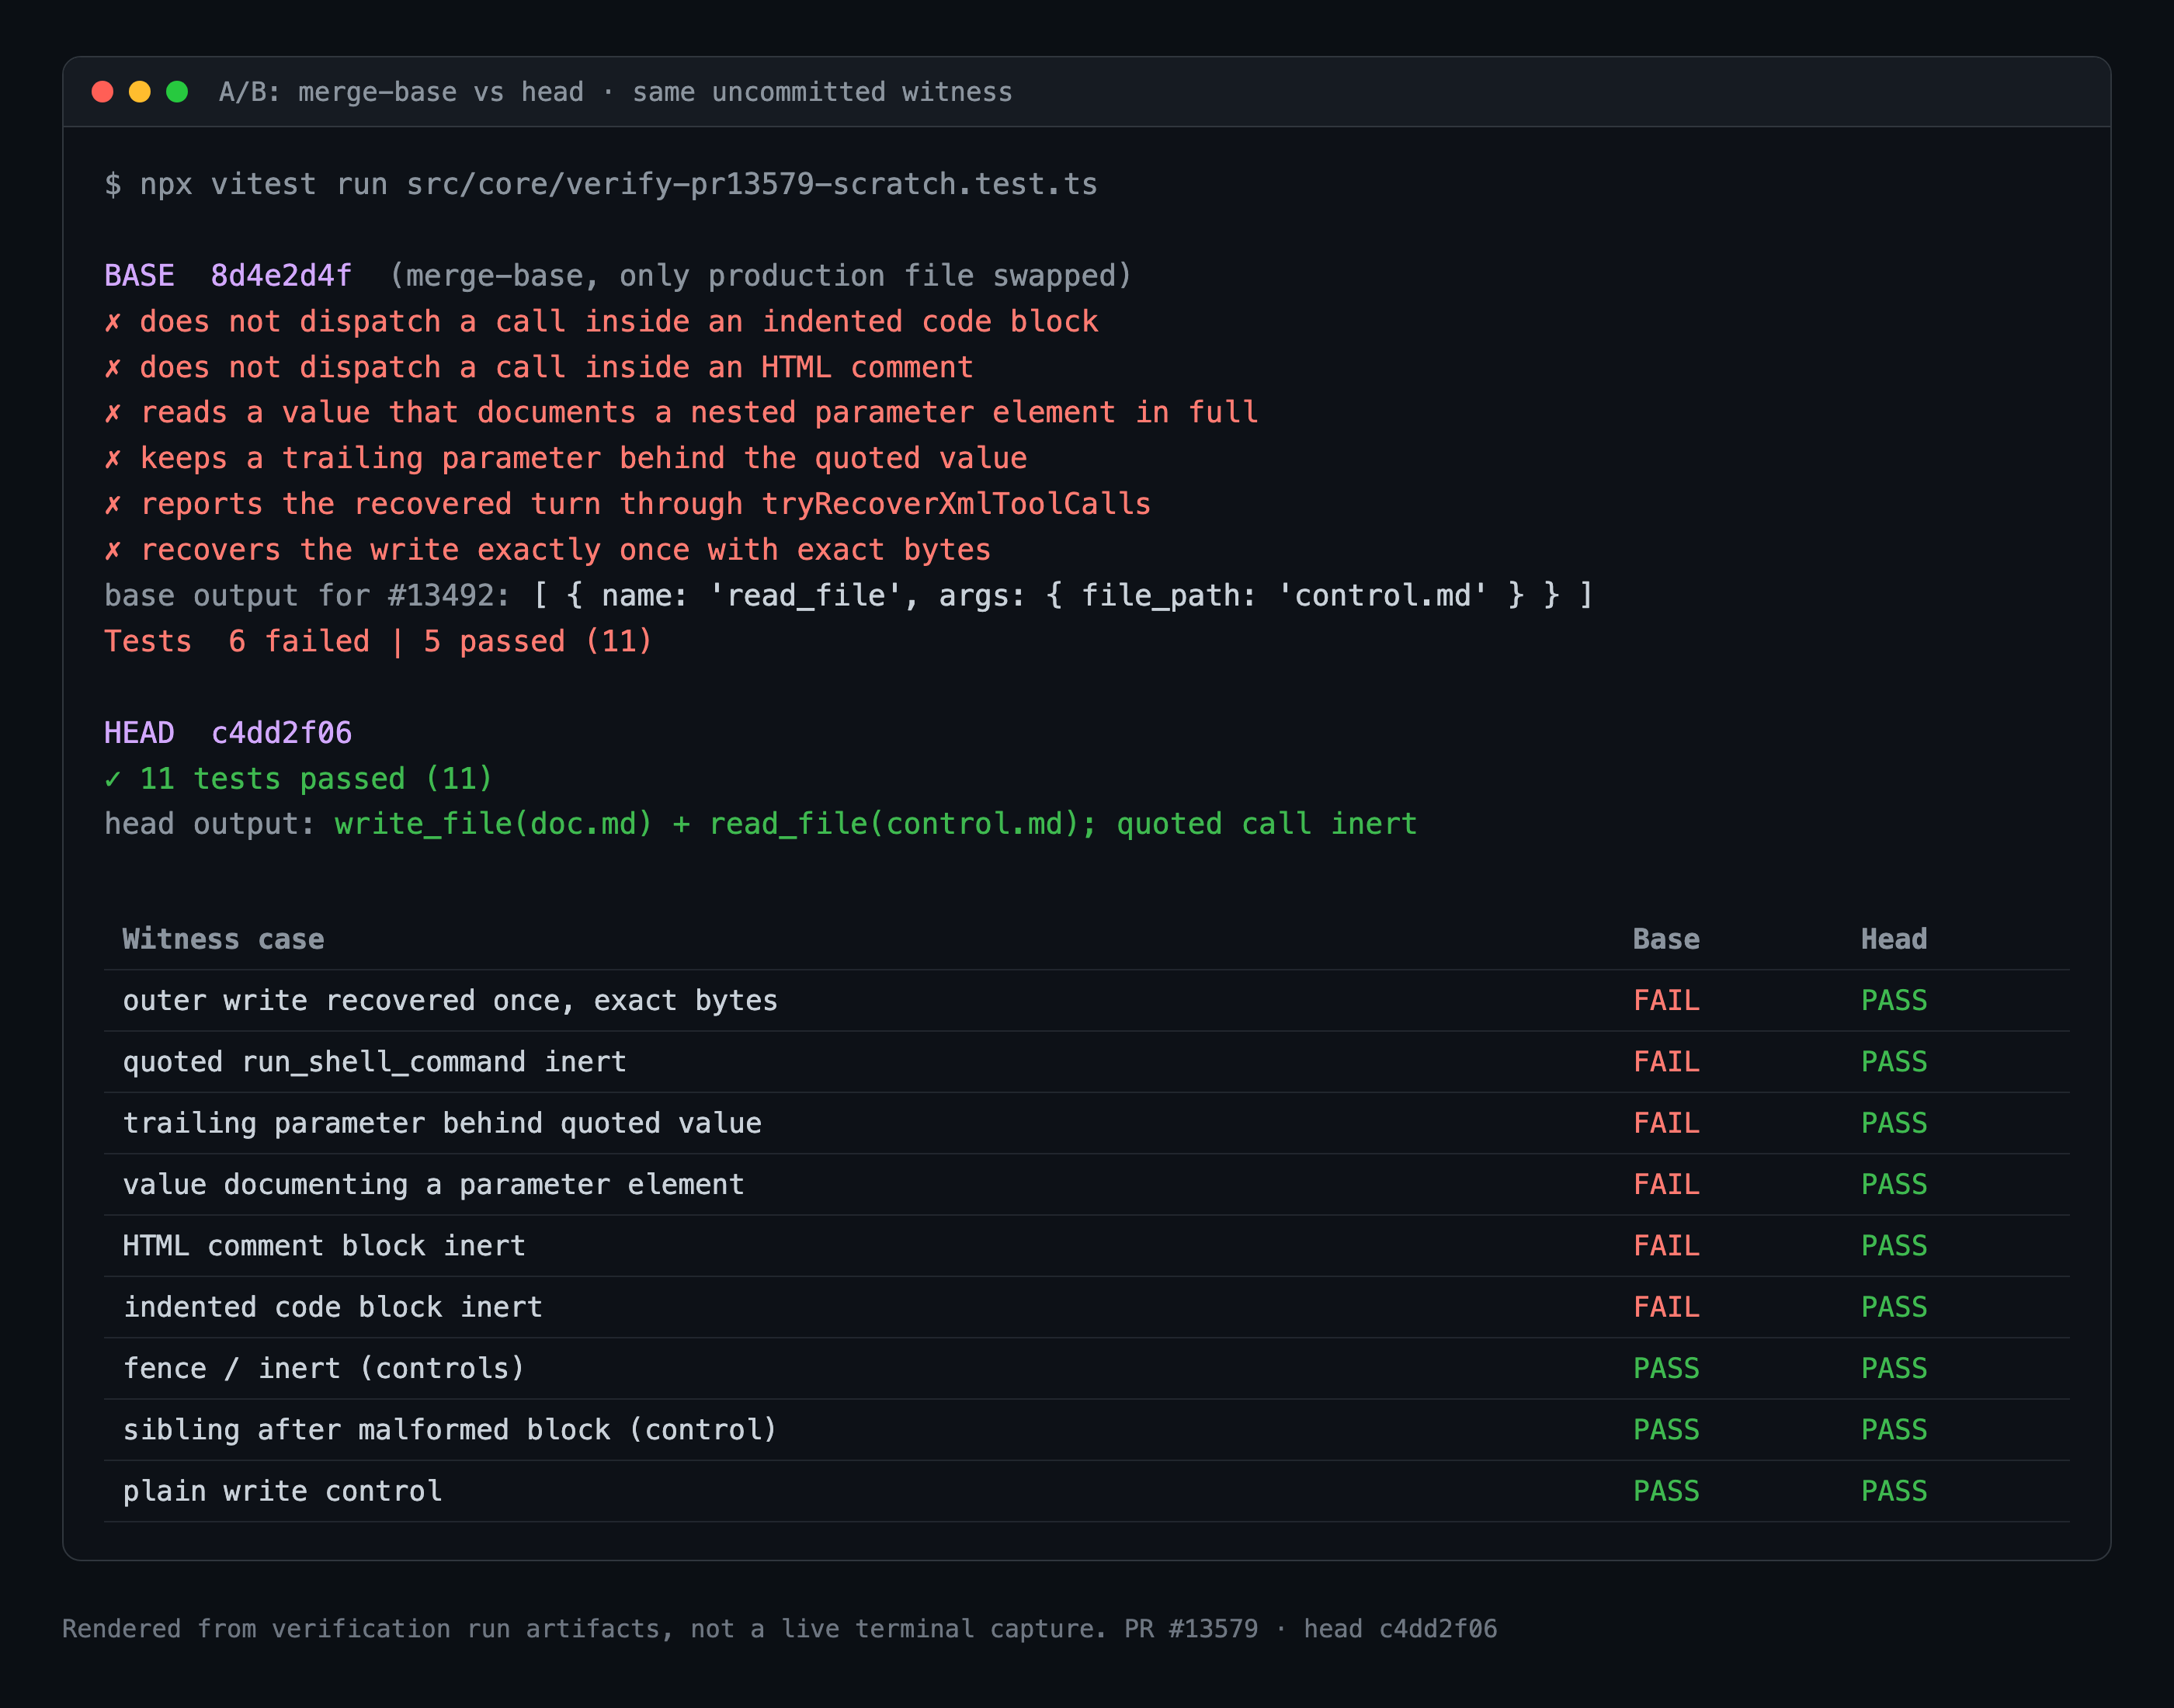This screenshot has height=1708, width=2174.
Task: Click the 'Rendered from verification run artifacts' footer note
Action: coord(780,1629)
